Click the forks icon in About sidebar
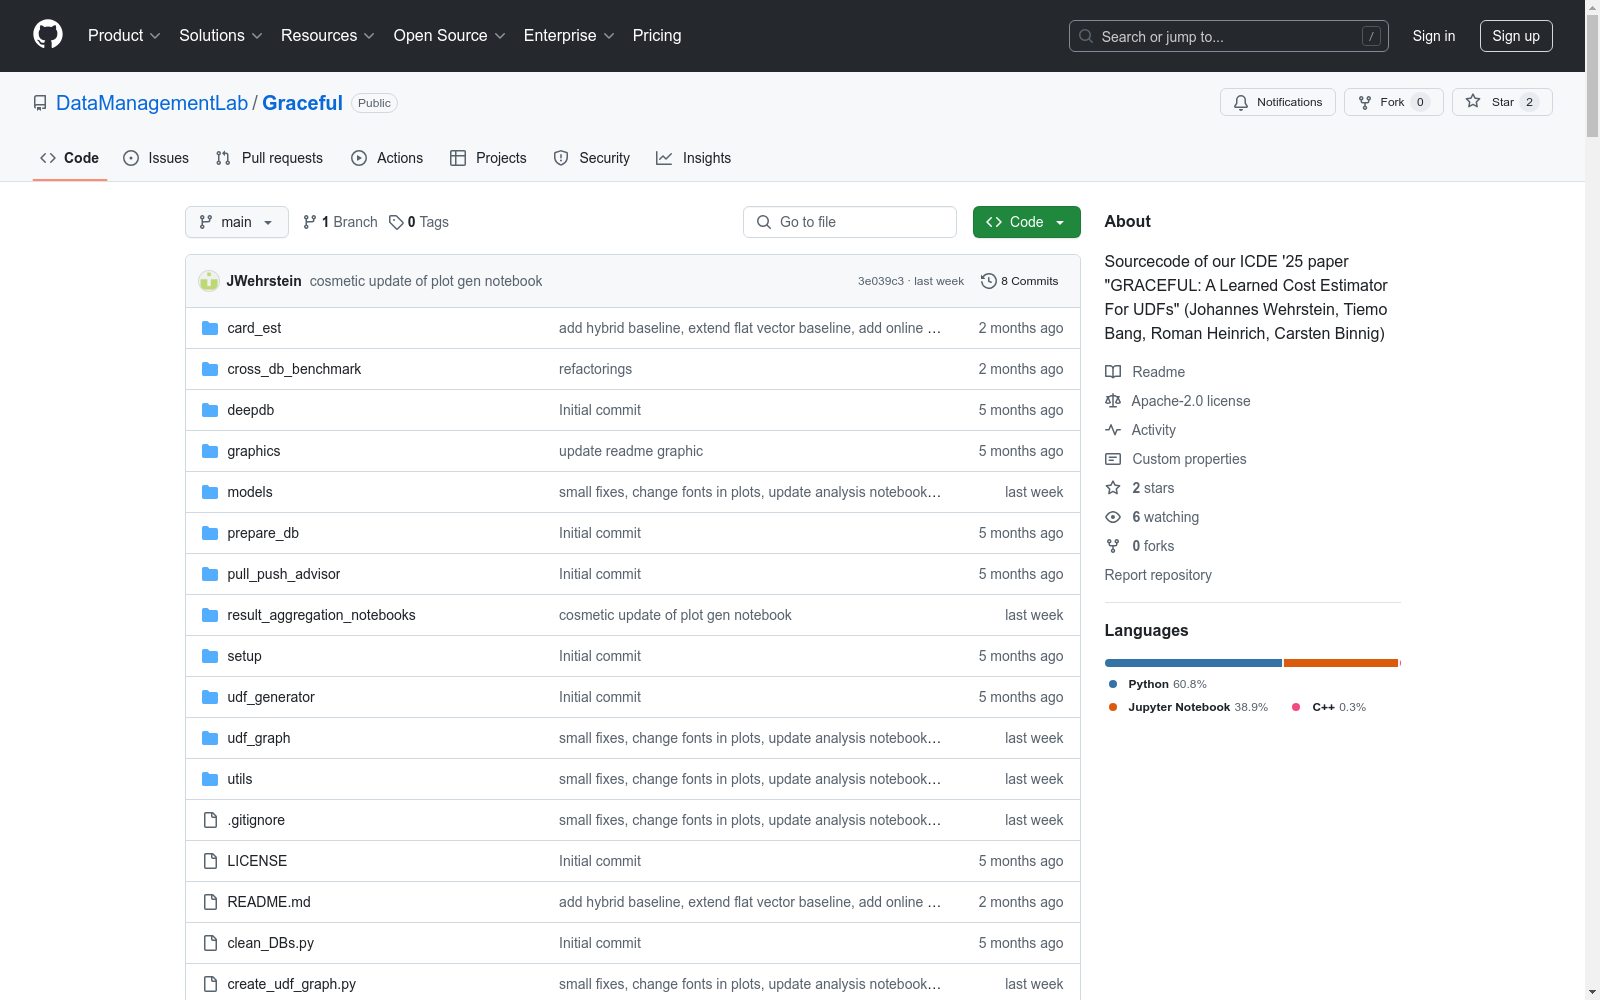Screen dimensions: 1600x1000 point(1113,546)
